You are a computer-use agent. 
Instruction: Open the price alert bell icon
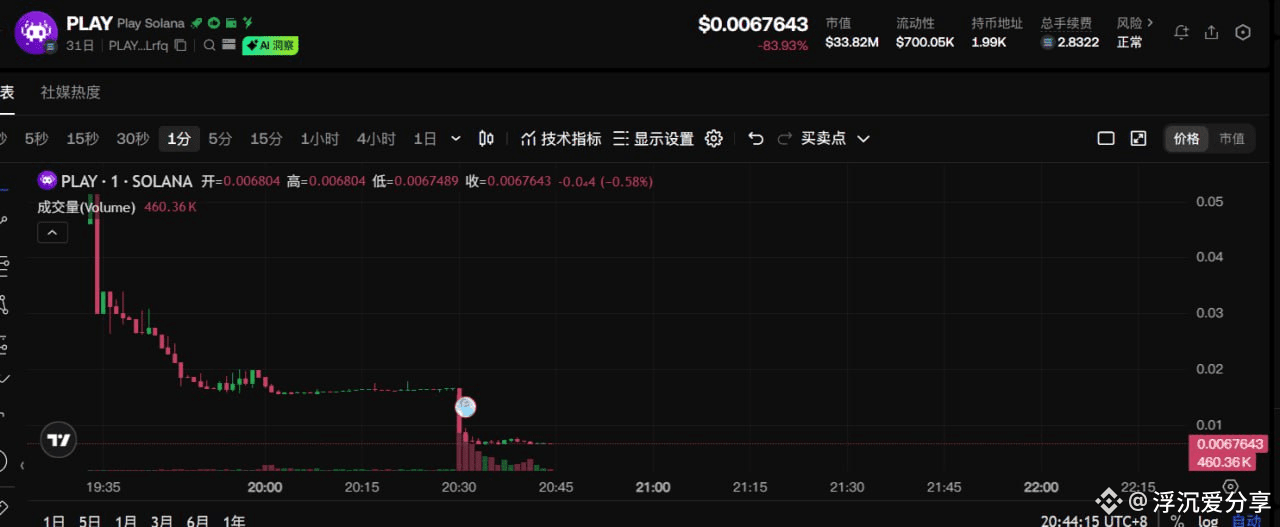(1181, 32)
